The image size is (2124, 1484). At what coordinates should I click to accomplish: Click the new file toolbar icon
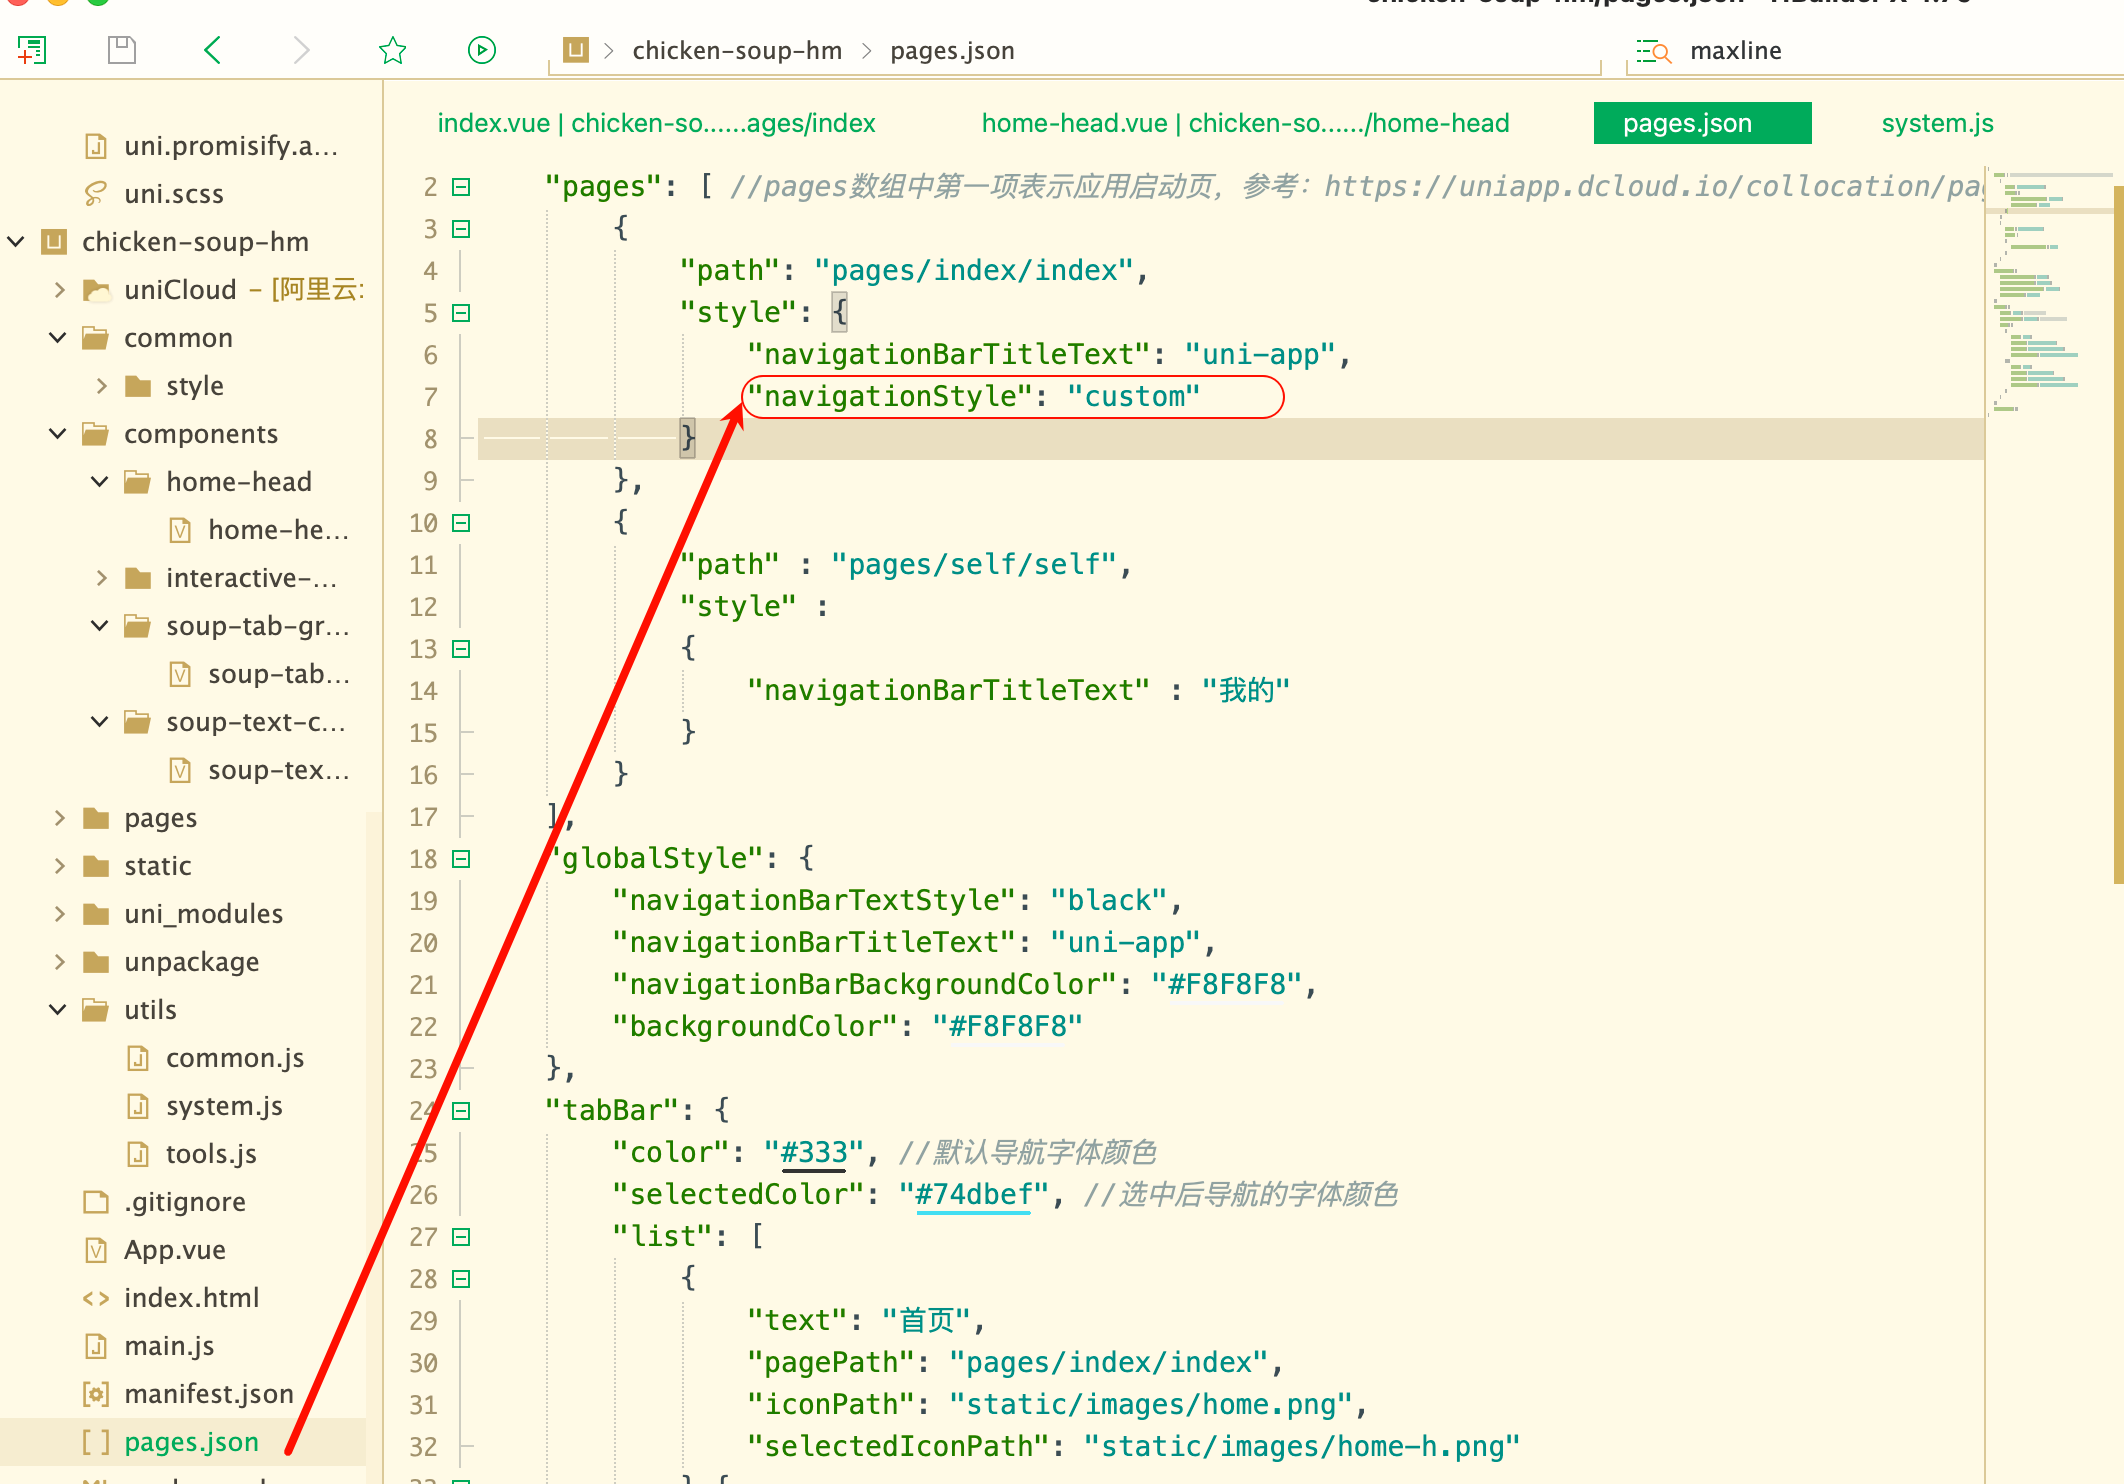click(x=32, y=50)
